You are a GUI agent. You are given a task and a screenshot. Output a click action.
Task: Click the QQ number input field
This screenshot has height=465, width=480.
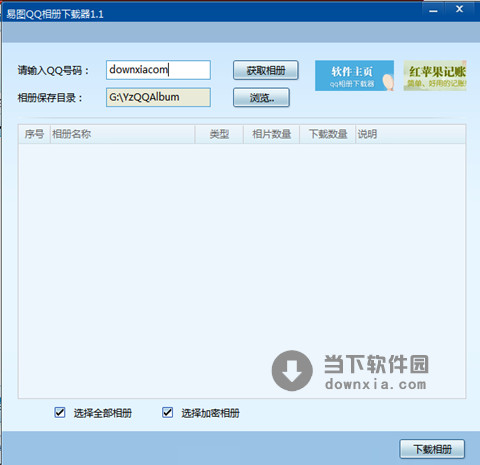158,70
